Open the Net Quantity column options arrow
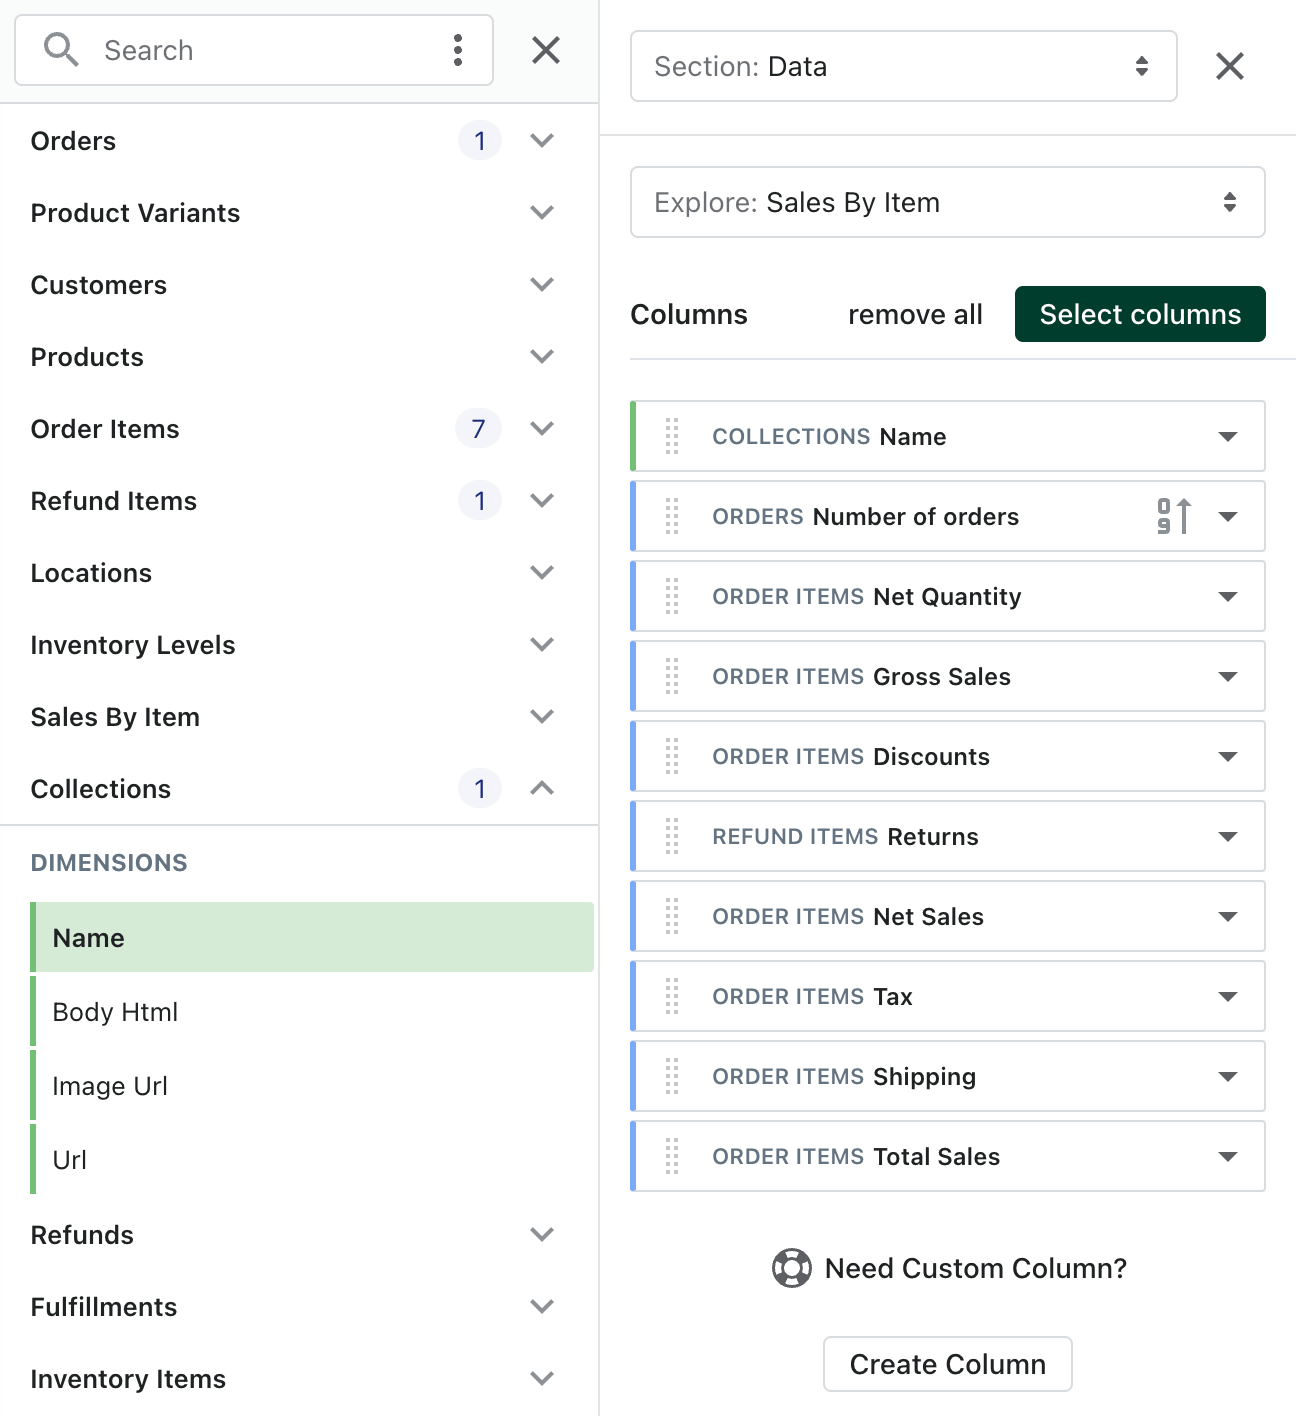Viewport: 1296px width, 1416px height. [1228, 597]
